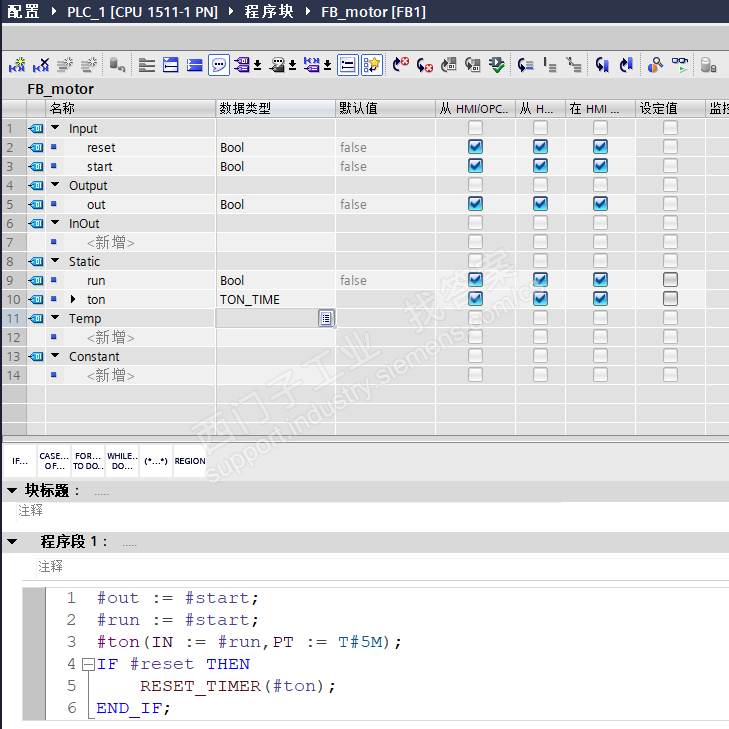Toggle the favorites star list icon
Image resolution: width=729 pixels, height=729 pixels.
[x=372, y=65]
